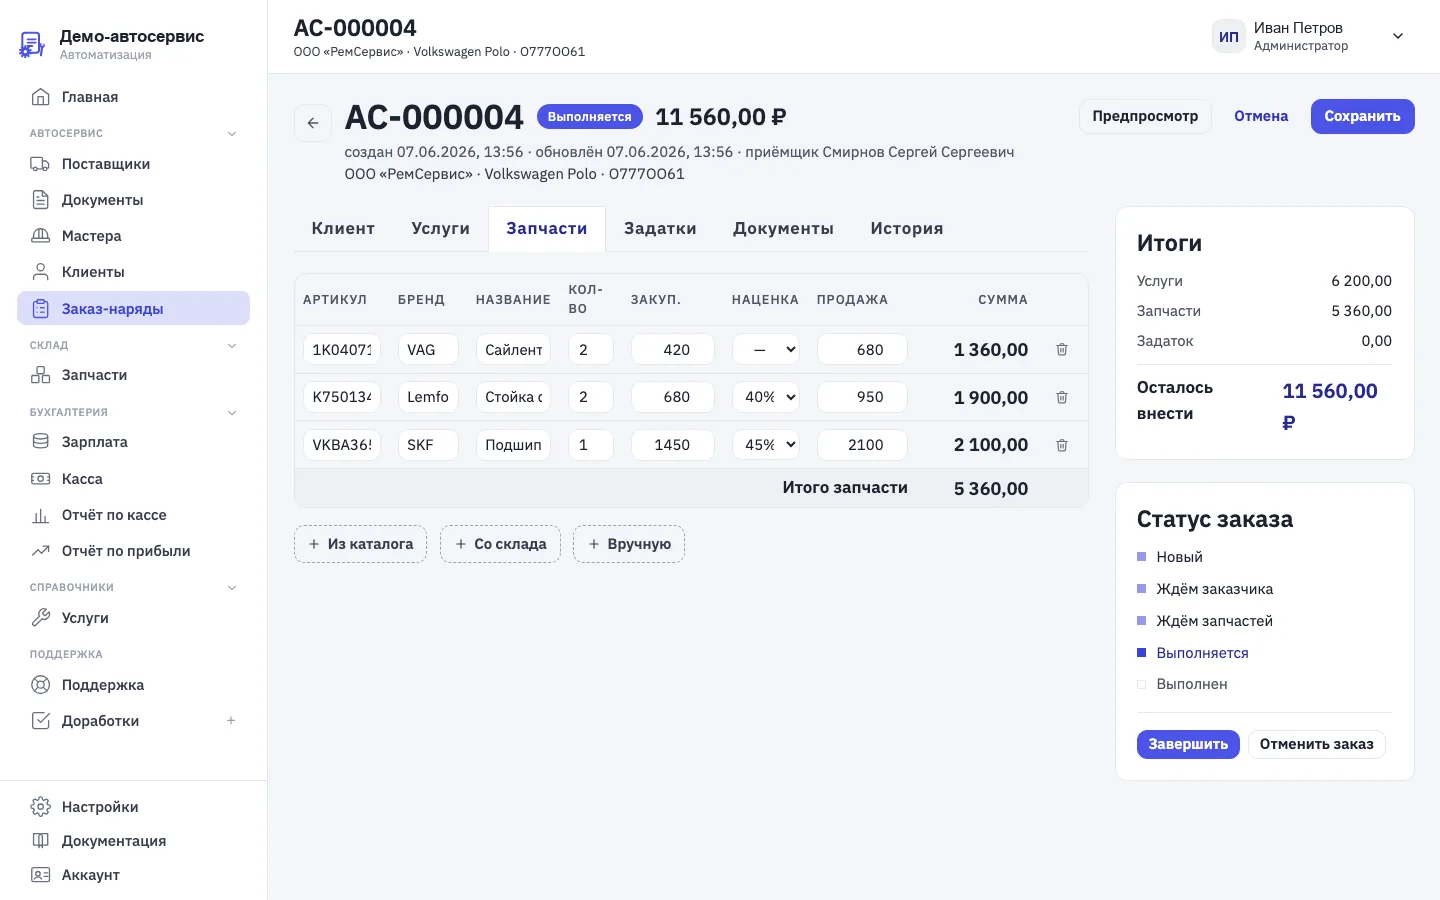Switch to the Задатки tab

pos(660,229)
